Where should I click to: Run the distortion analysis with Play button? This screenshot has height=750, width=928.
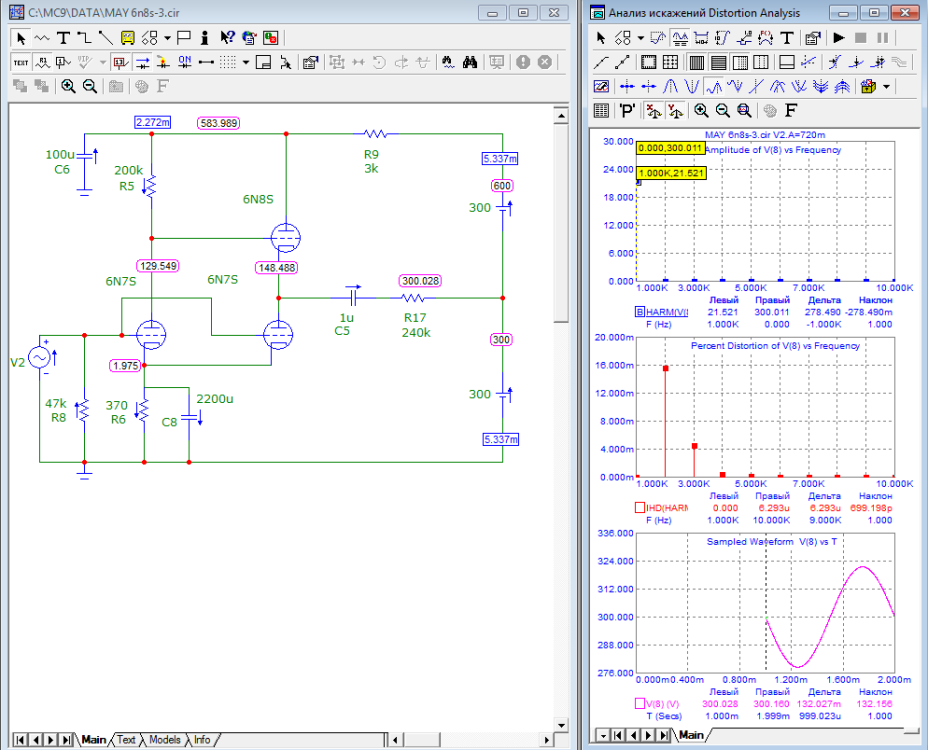pos(838,38)
